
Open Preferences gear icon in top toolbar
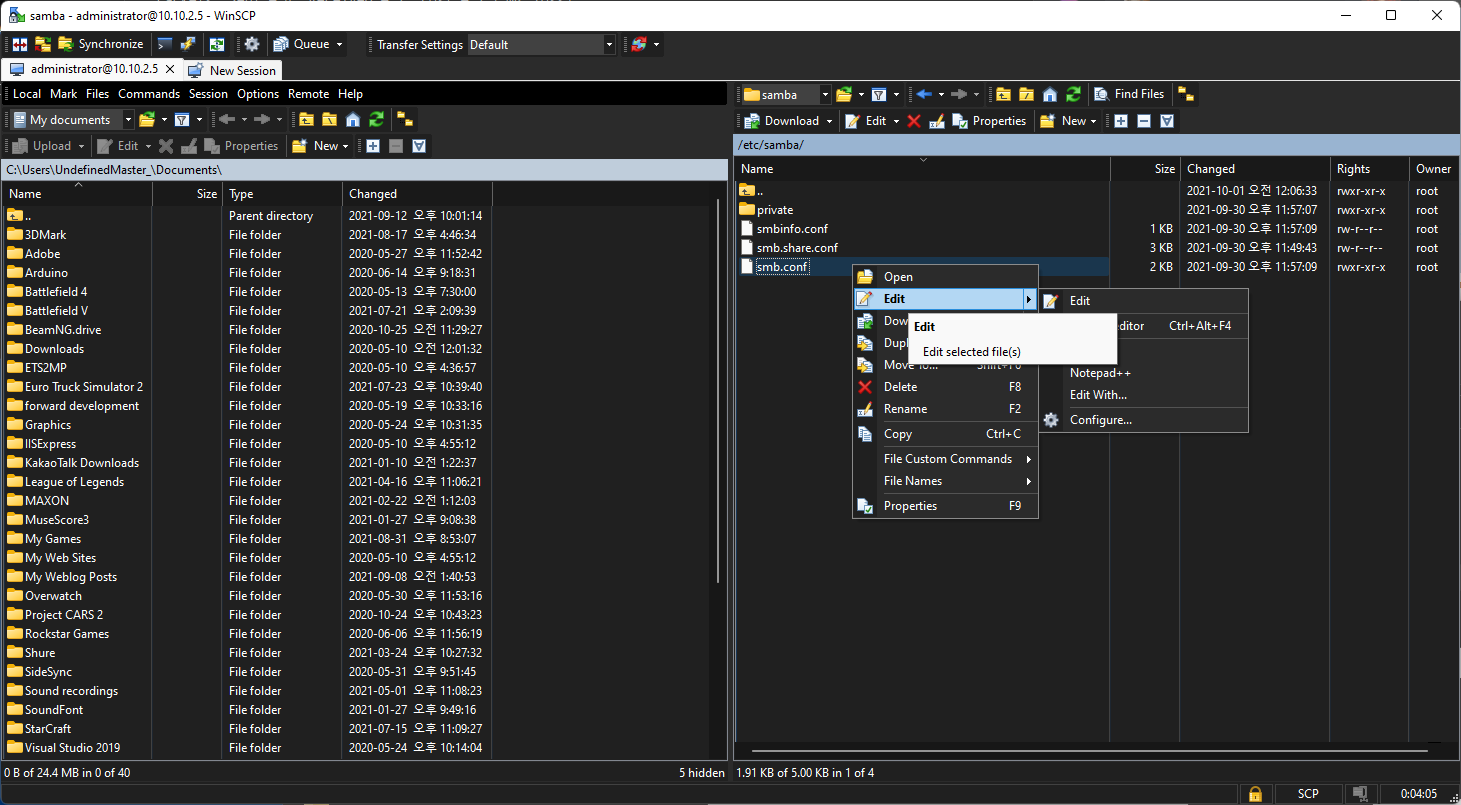[x=252, y=44]
